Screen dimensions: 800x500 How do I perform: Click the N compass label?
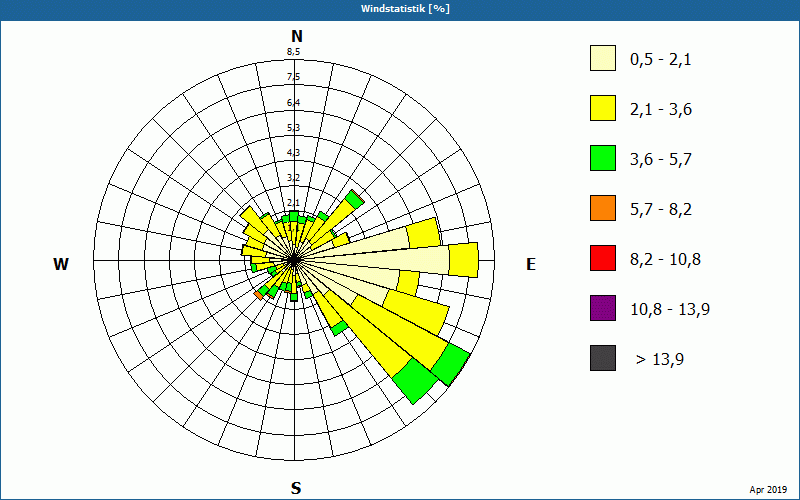[x=296, y=36]
